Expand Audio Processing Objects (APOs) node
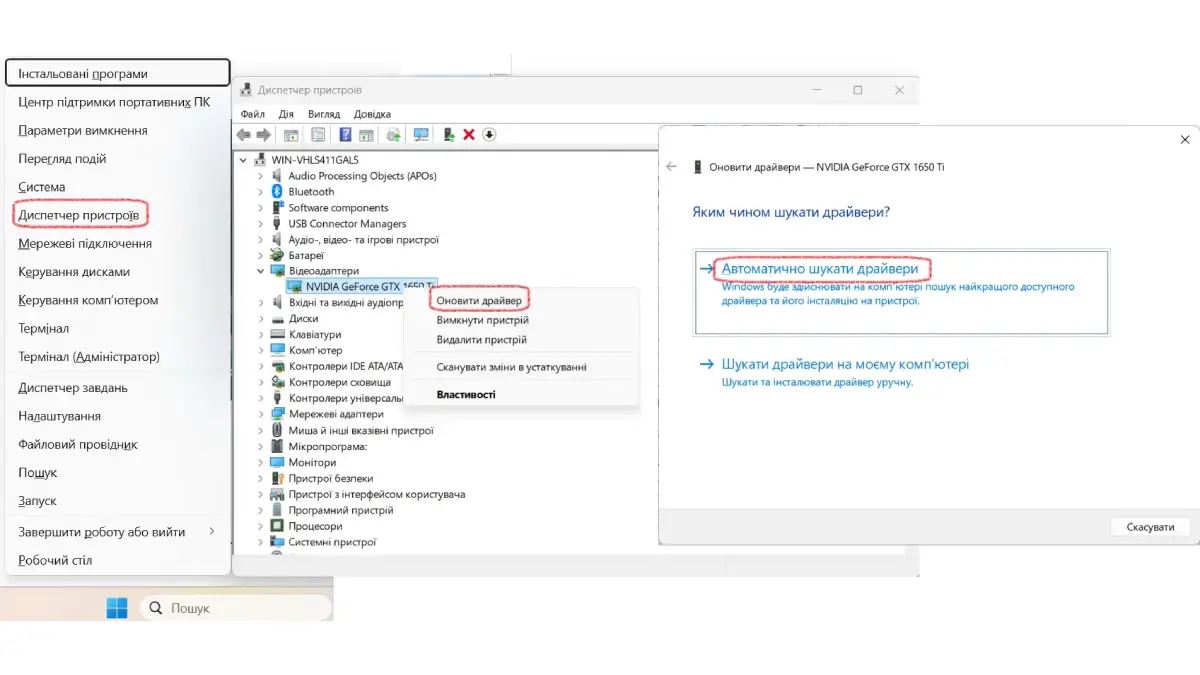 (261, 176)
